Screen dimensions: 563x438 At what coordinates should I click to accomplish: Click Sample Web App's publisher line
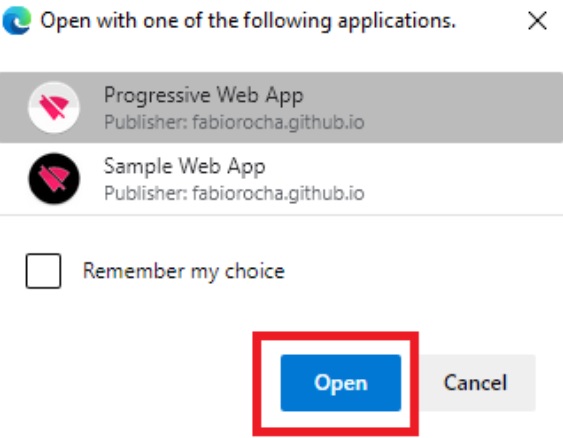click(234, 193)
